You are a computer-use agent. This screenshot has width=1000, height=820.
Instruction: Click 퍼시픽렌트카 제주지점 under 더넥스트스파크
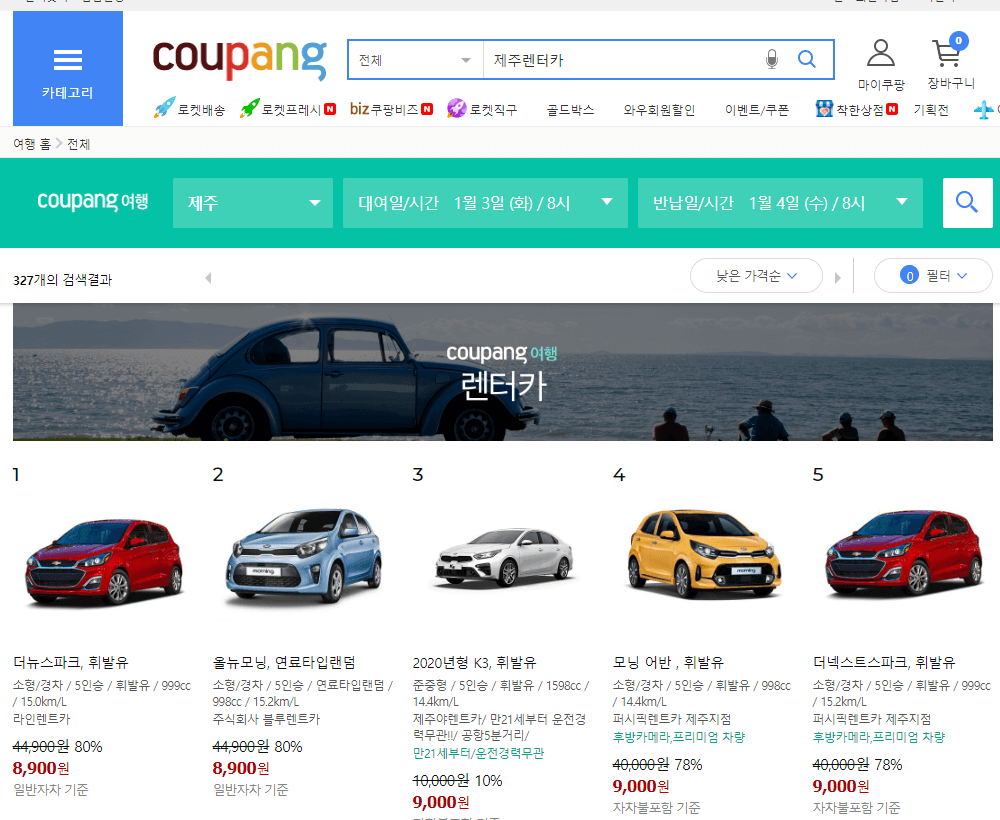pyautogui.click(x=872, y=719)
